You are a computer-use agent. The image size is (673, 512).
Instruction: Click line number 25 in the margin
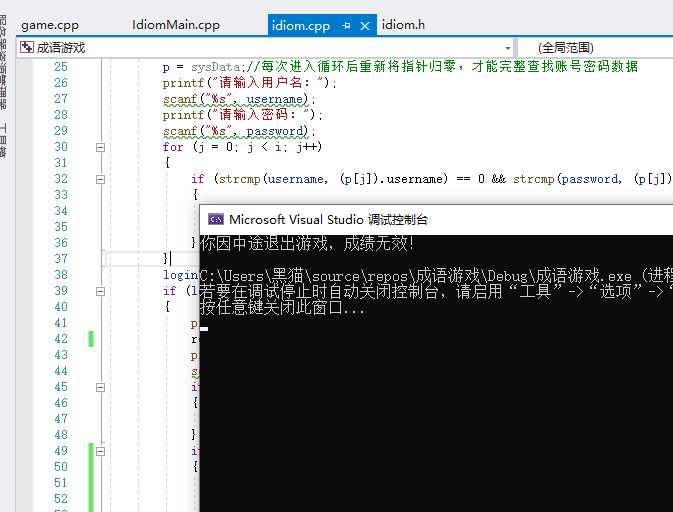click(x=61, y=67)
